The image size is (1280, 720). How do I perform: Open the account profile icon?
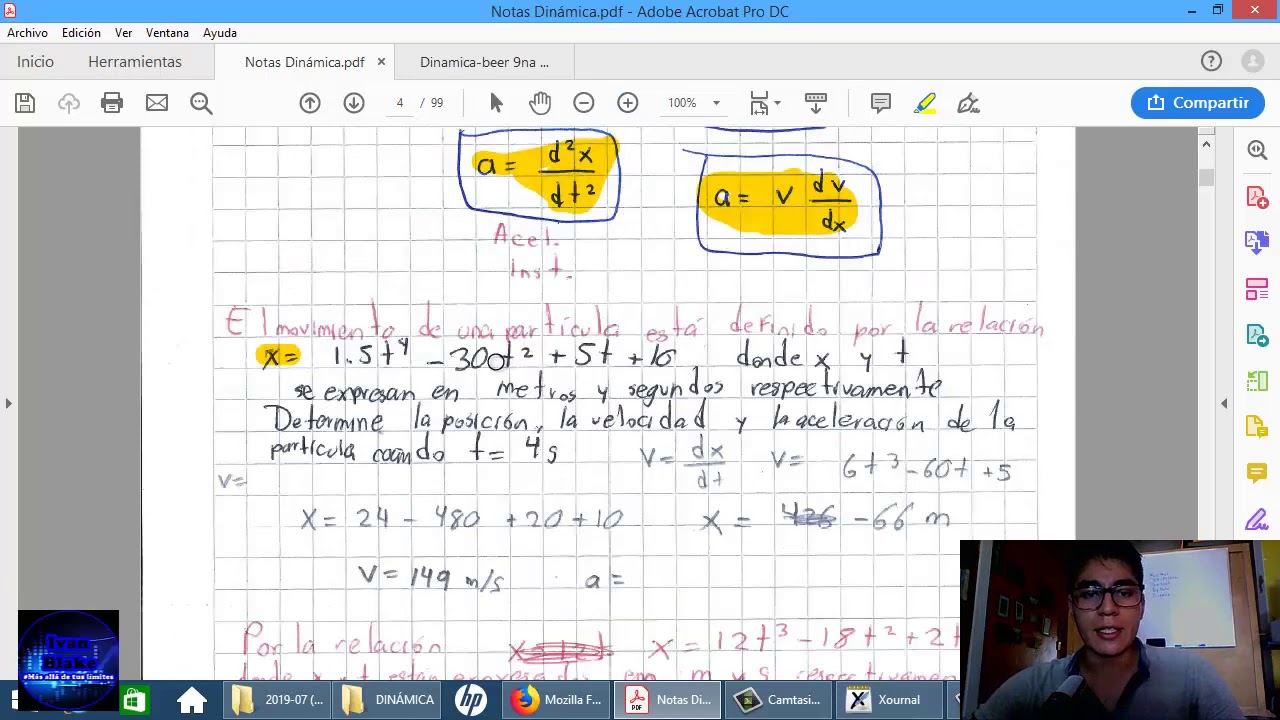pyautogui.click(x=1253, y=62)
